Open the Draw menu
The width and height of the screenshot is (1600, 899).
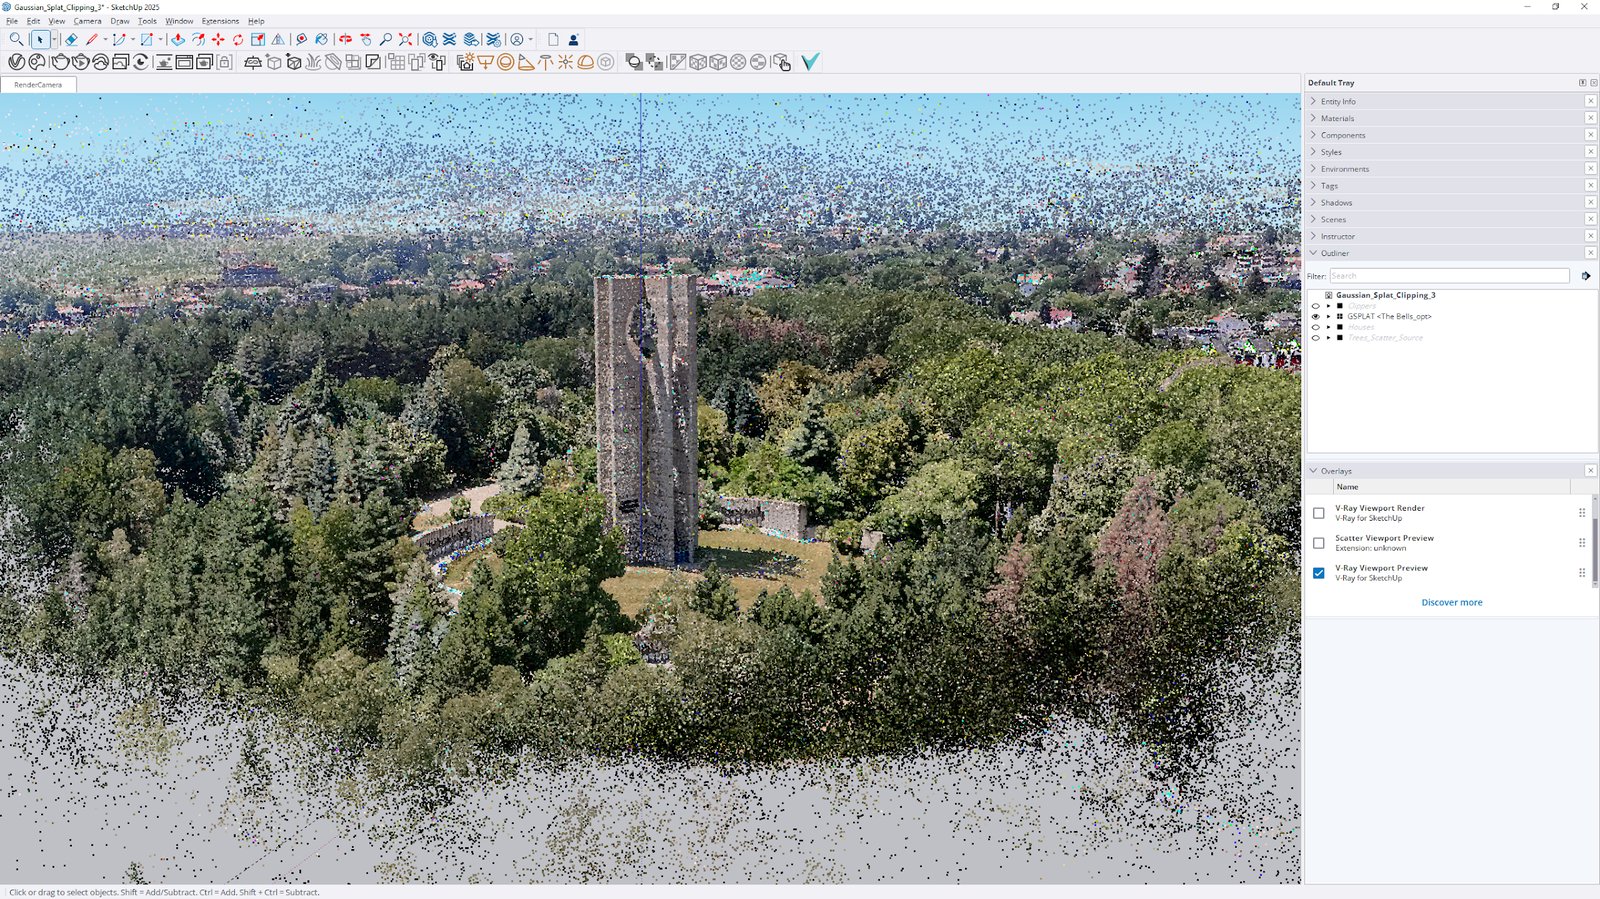pyautogui.click(x=120, y=21)
